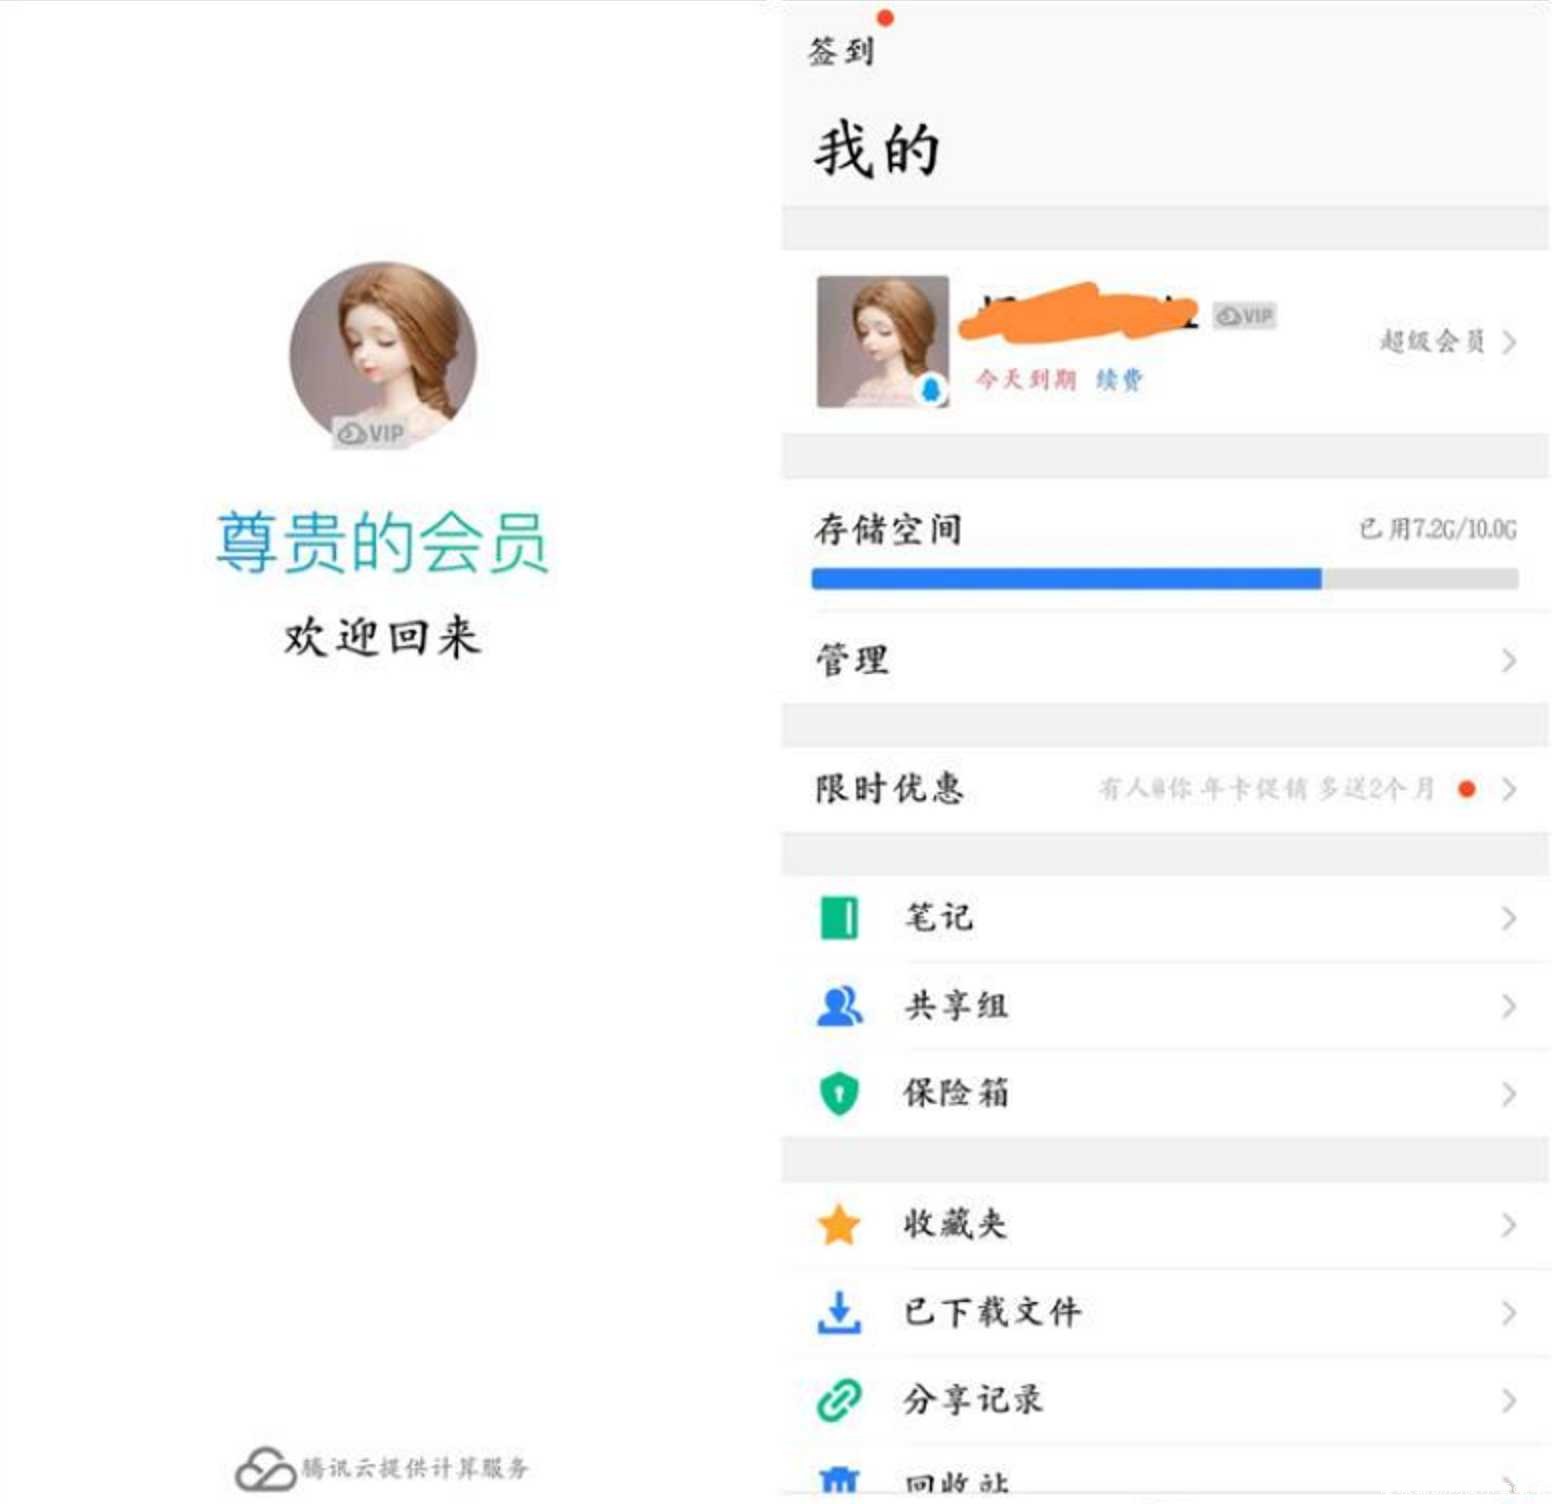Tap the 签到 sign-in button
The height and width of the screenshot is (1504, 1552).
(841, 51)
